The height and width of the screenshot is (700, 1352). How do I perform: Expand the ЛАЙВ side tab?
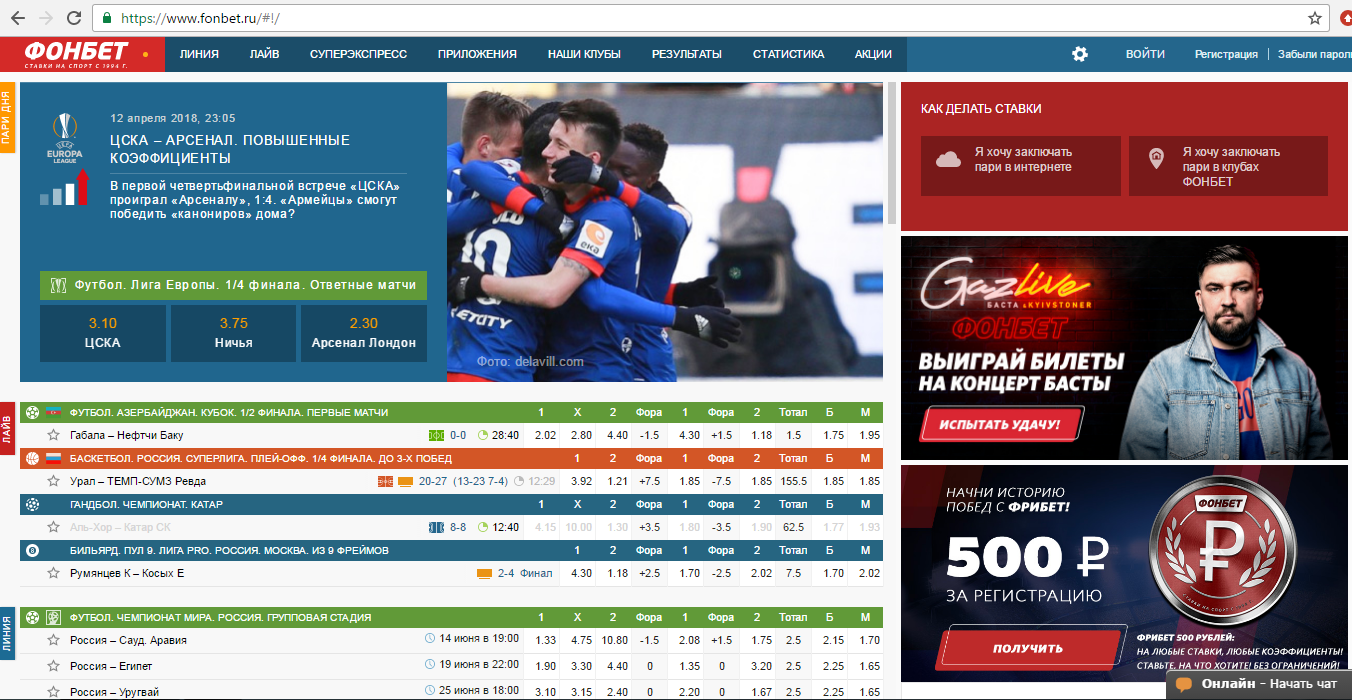7,430
